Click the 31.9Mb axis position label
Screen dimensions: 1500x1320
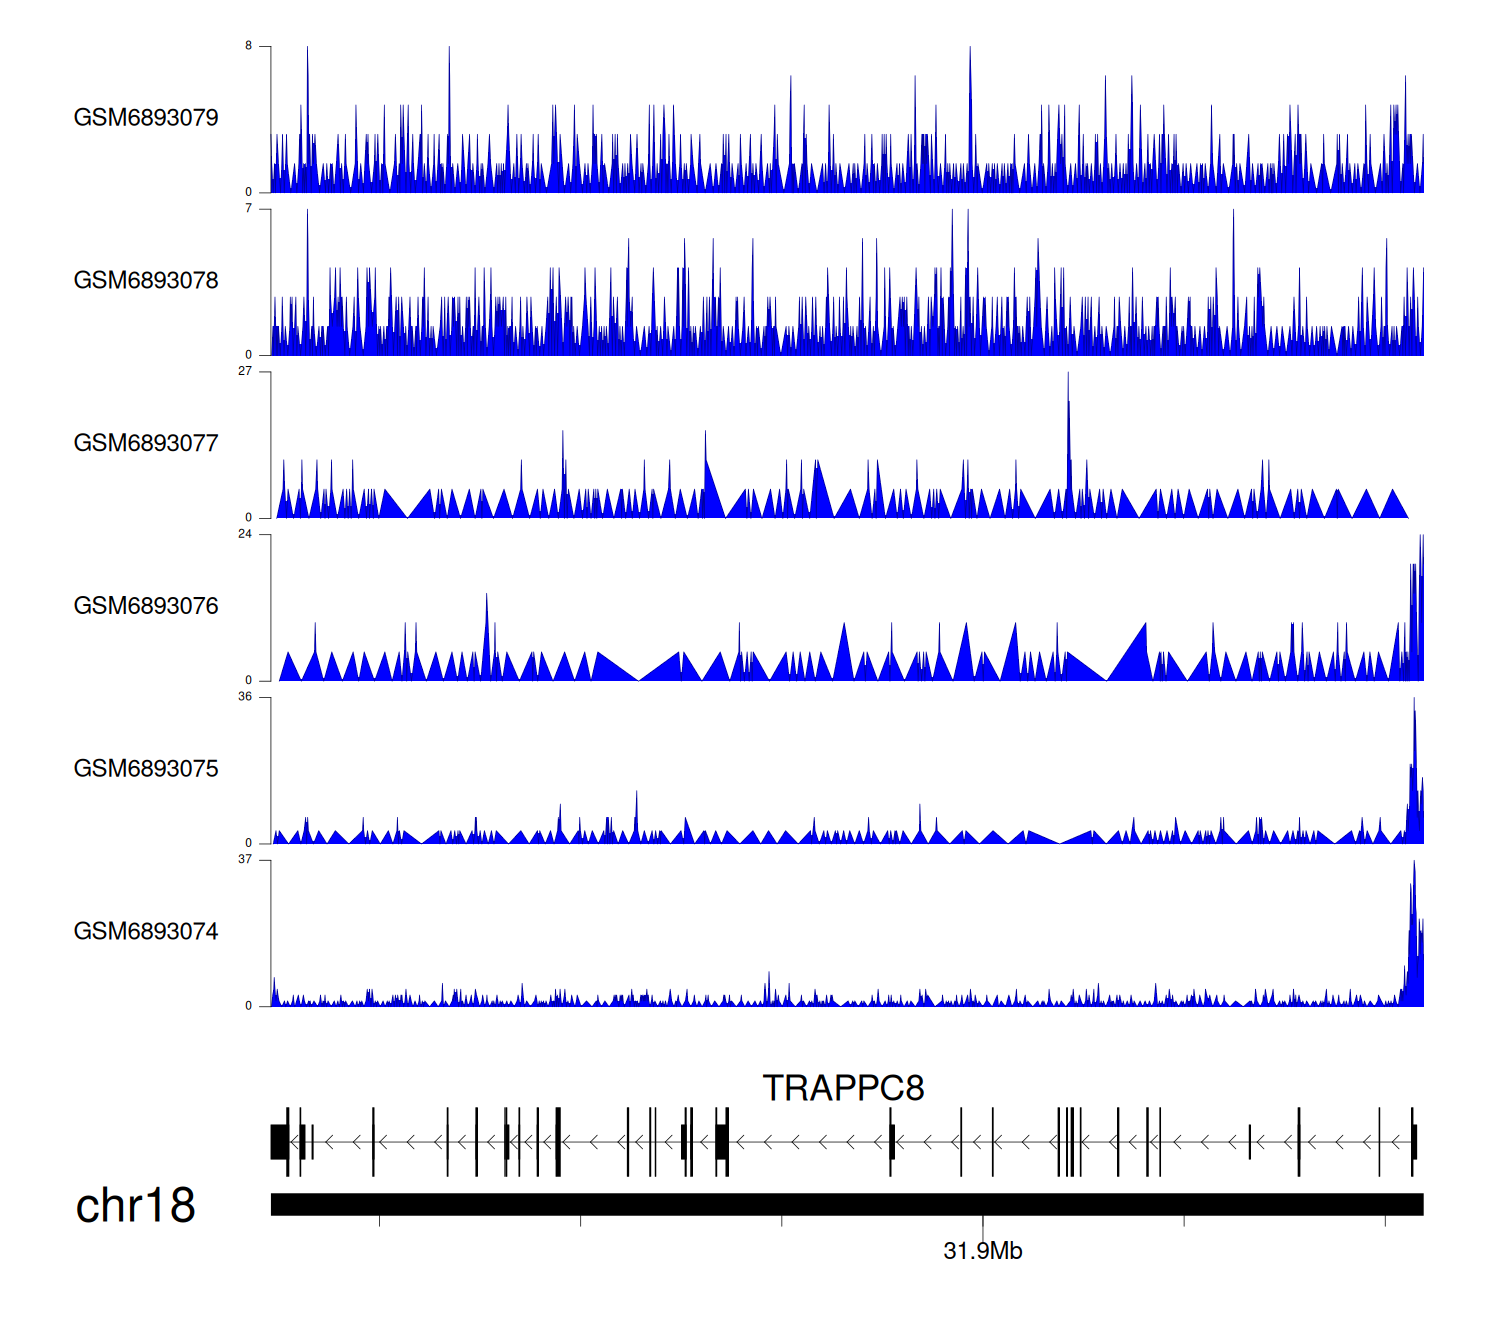point(982,1251)
